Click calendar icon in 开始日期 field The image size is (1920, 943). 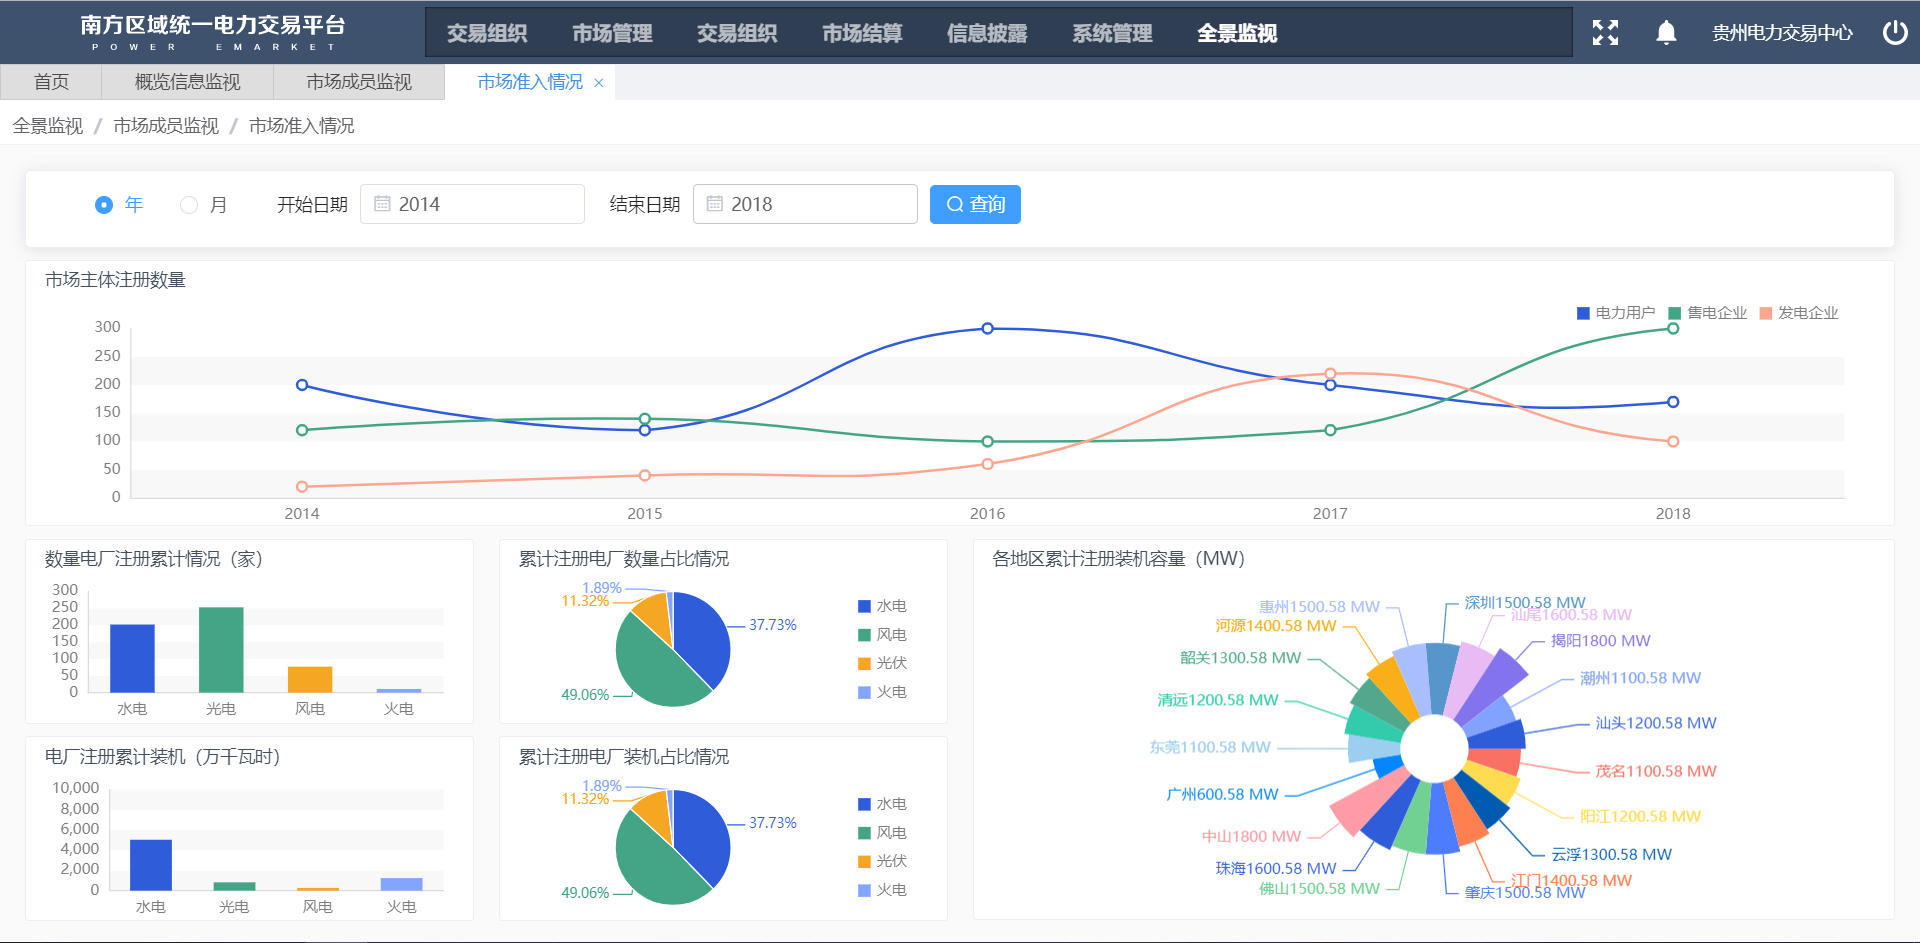pos(382,204)
